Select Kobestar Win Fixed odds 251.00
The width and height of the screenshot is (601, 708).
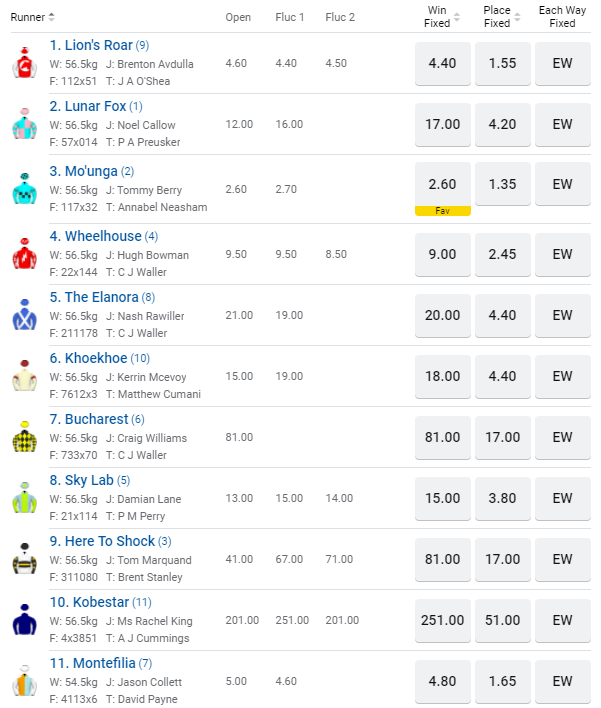point(442,620)
